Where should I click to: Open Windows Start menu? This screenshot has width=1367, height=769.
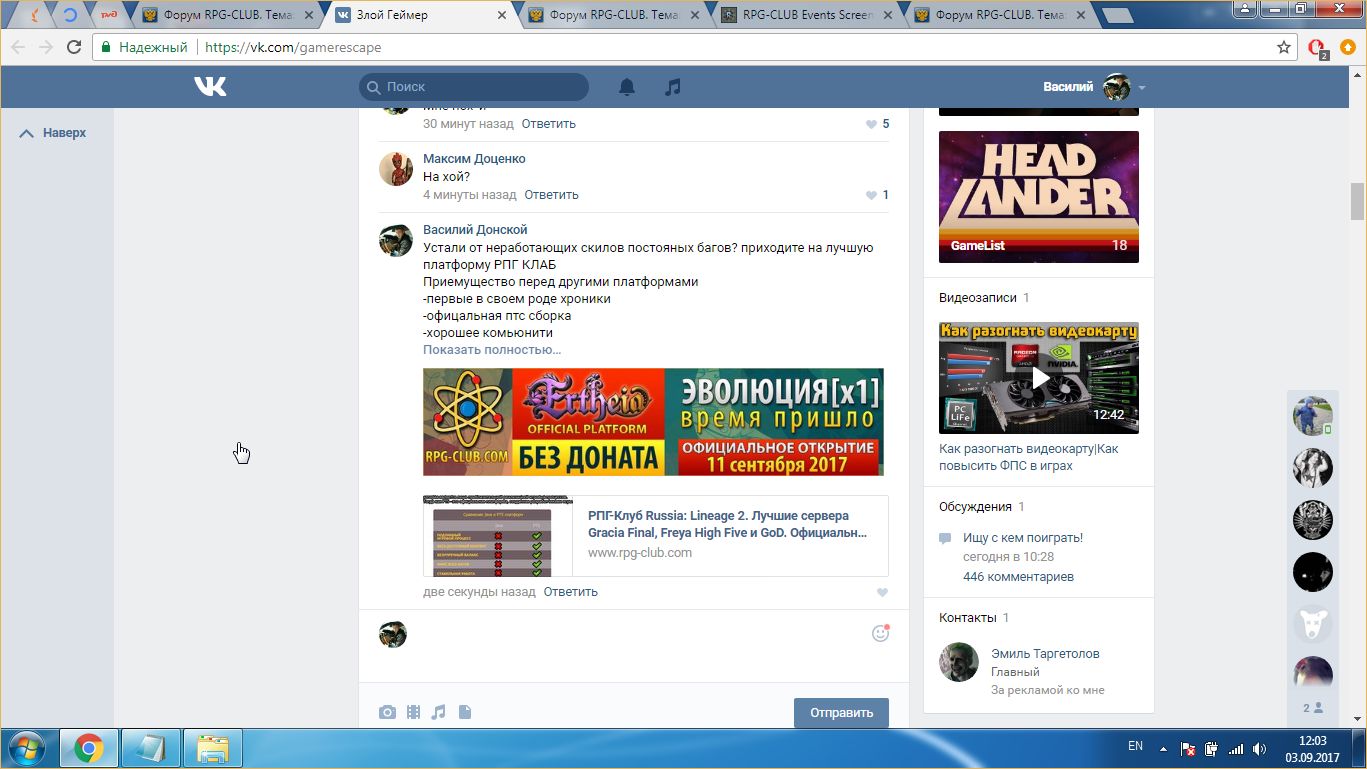point(25,748)
